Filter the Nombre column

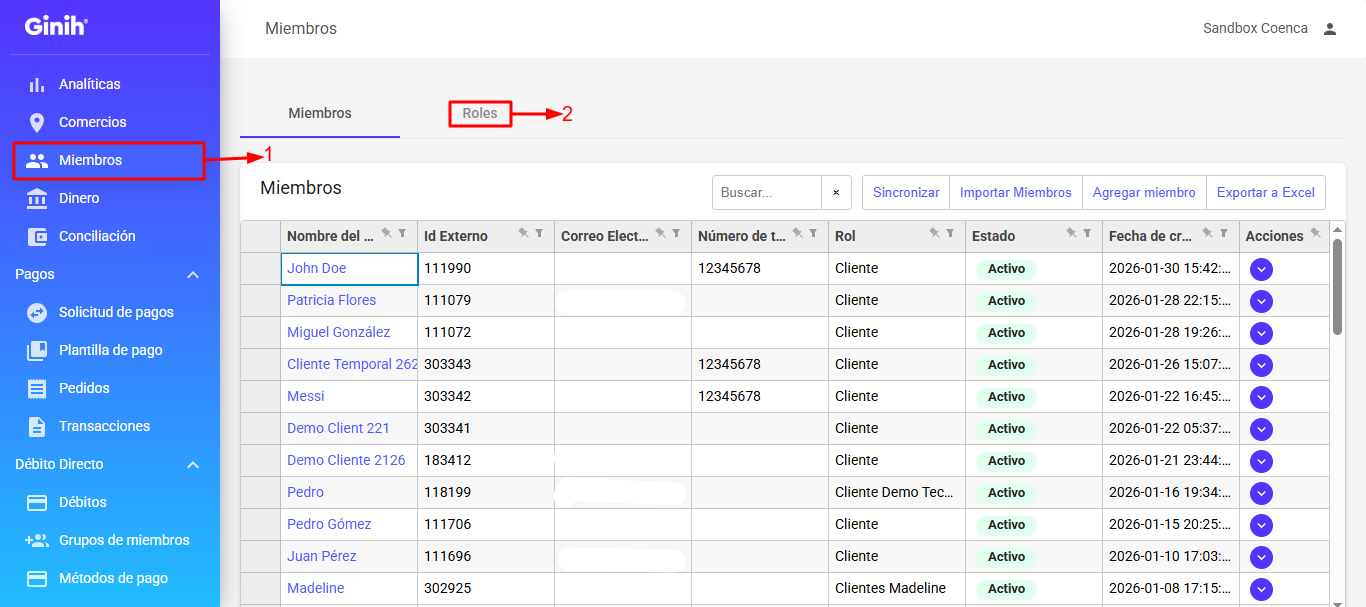point(402,233)
